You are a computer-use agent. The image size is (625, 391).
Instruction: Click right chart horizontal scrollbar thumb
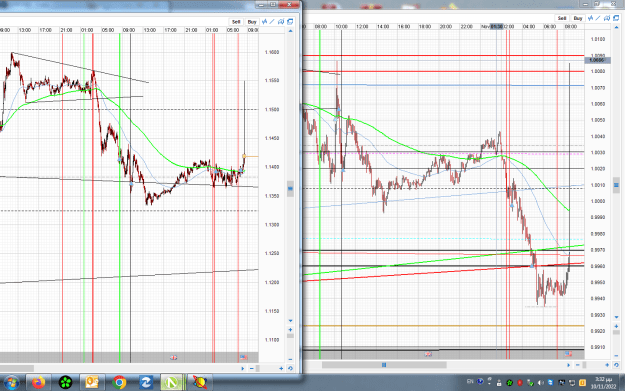(384, 365)
